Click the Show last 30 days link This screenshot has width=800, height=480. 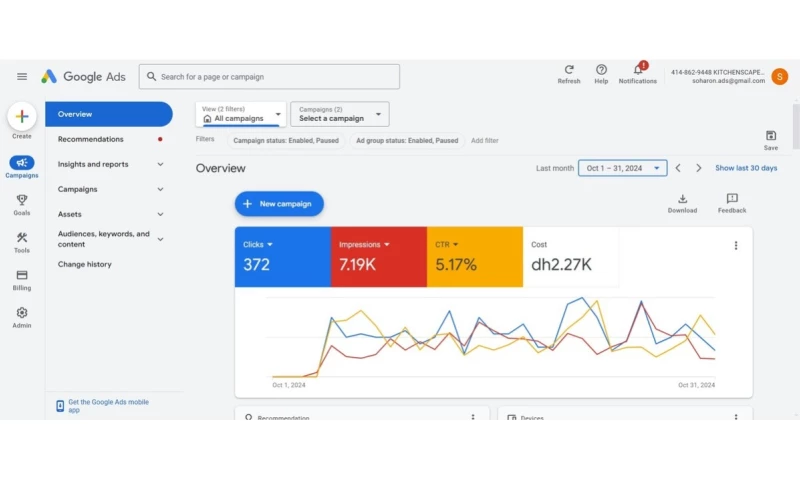pos(746,168)
